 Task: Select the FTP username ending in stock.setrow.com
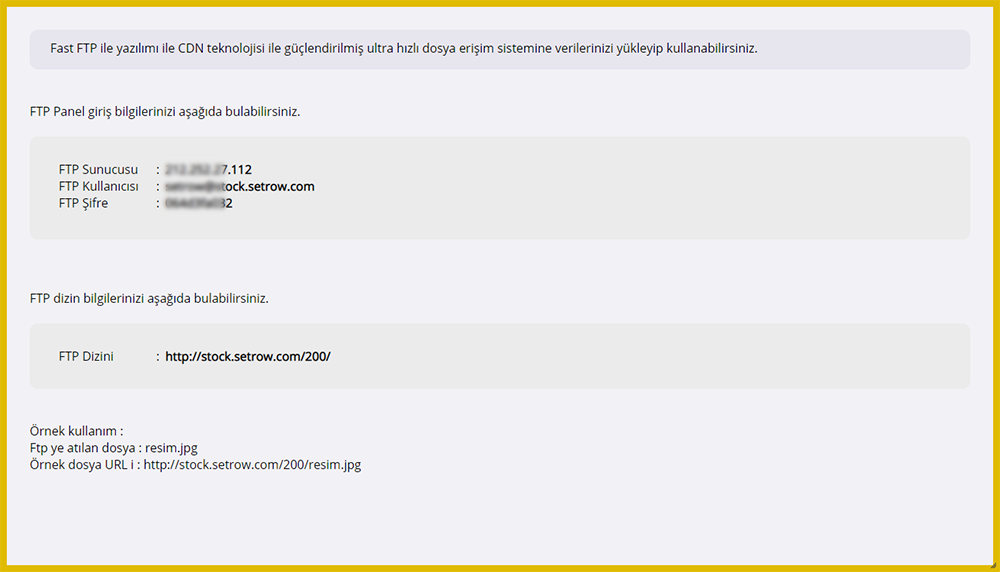(x=240, y=186)
